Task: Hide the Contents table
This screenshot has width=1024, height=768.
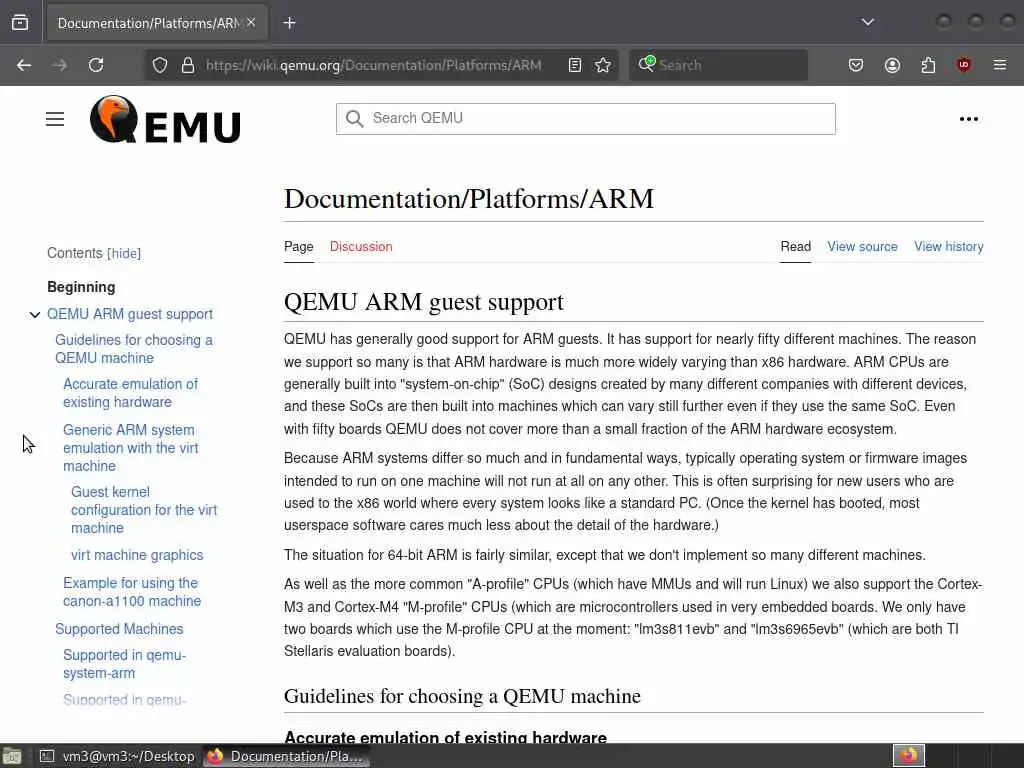Action: click(124, 253)
